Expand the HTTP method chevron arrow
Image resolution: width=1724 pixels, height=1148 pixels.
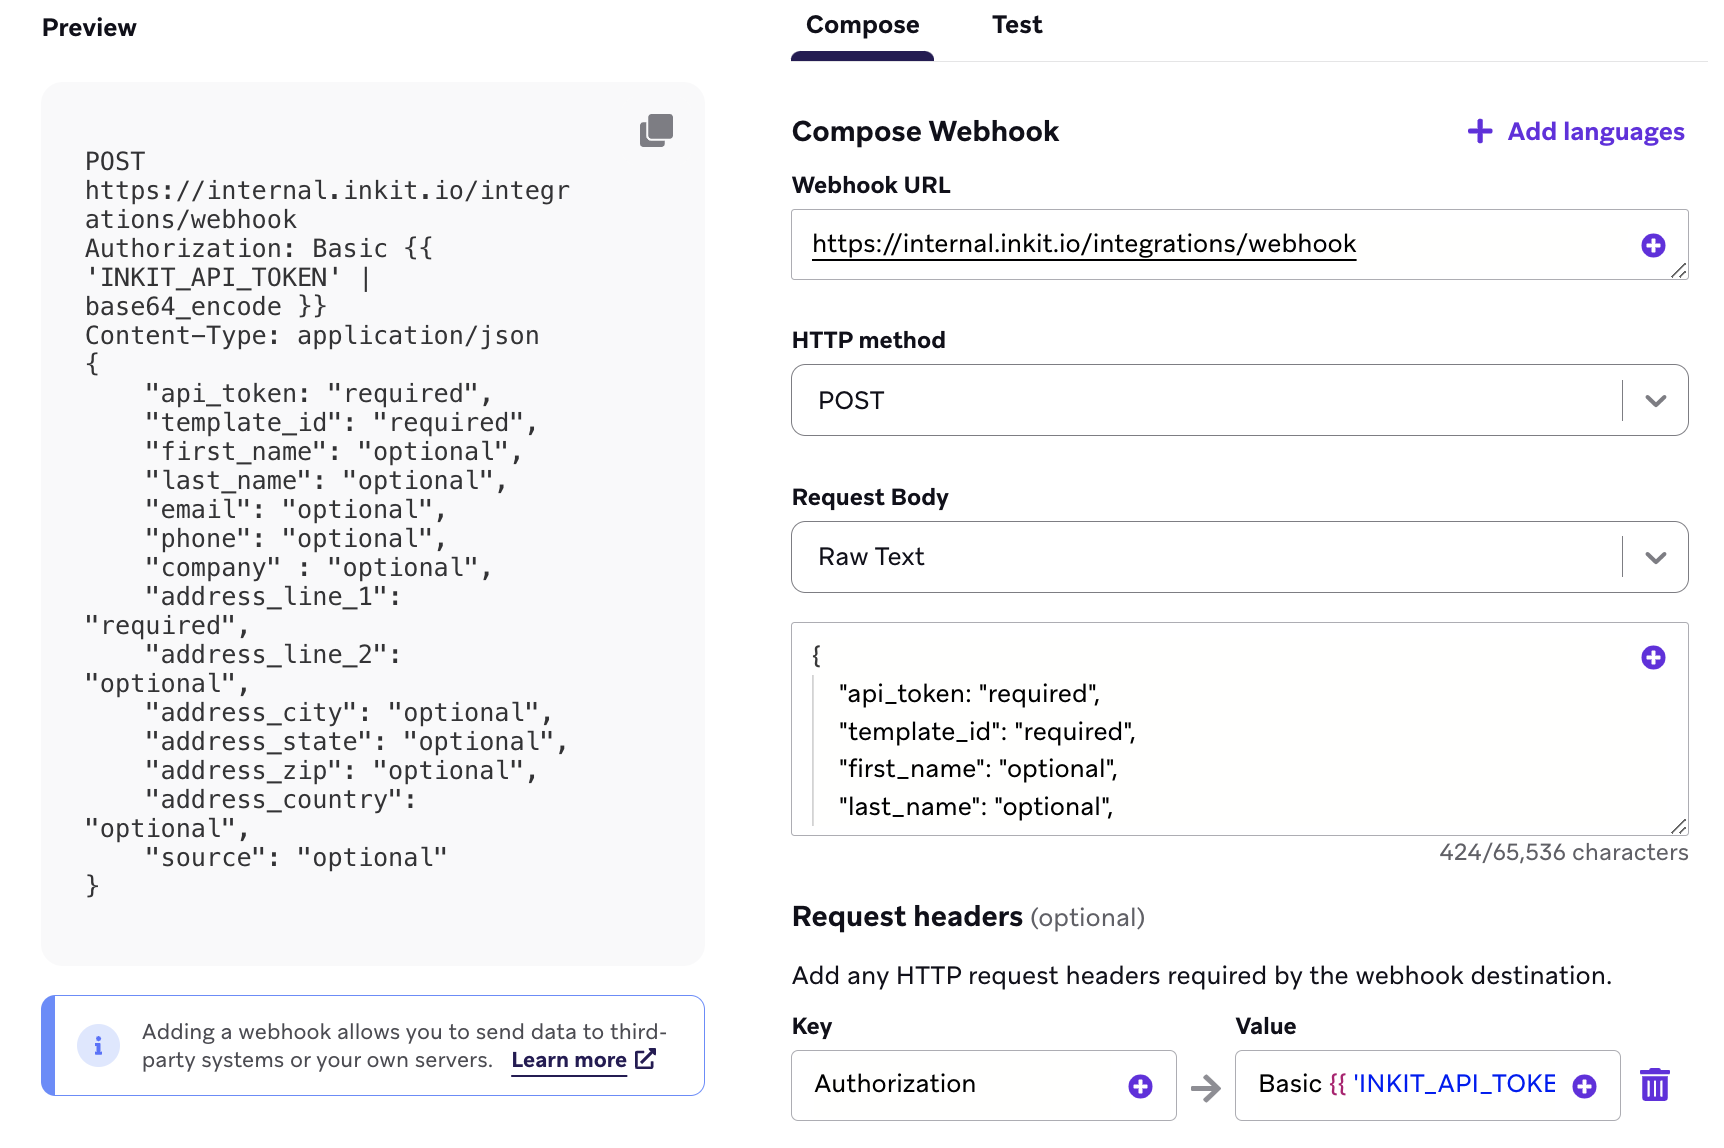pyautogui.click(x=1656, y=401)
